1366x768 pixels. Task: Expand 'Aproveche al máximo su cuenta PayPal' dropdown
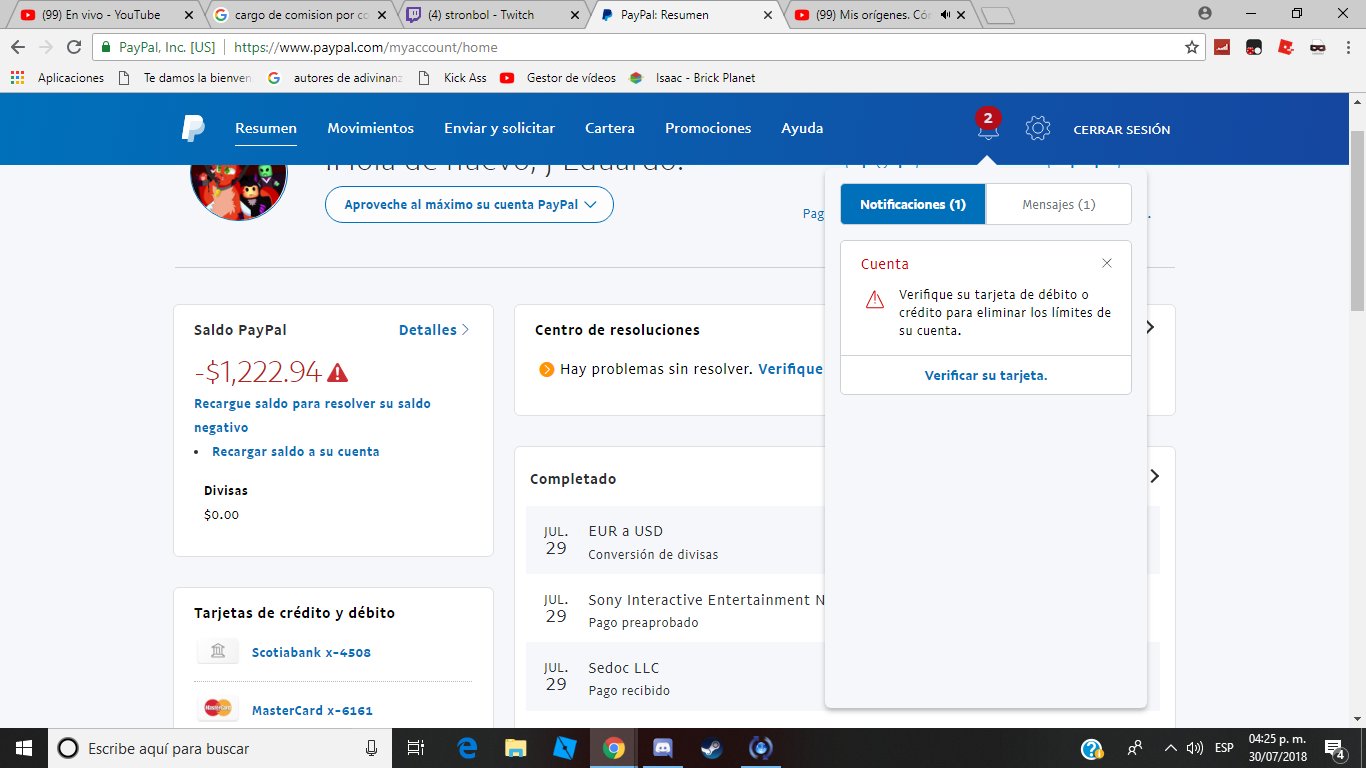469,204
